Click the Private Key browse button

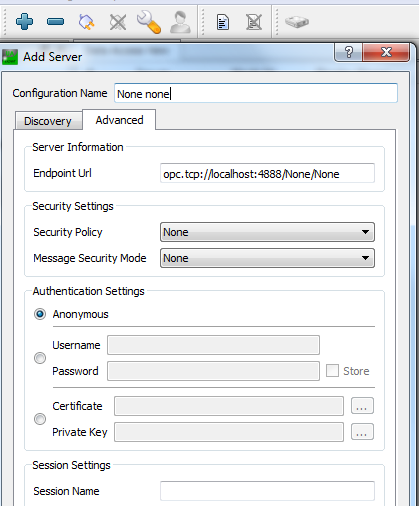(x=362, y=432)
